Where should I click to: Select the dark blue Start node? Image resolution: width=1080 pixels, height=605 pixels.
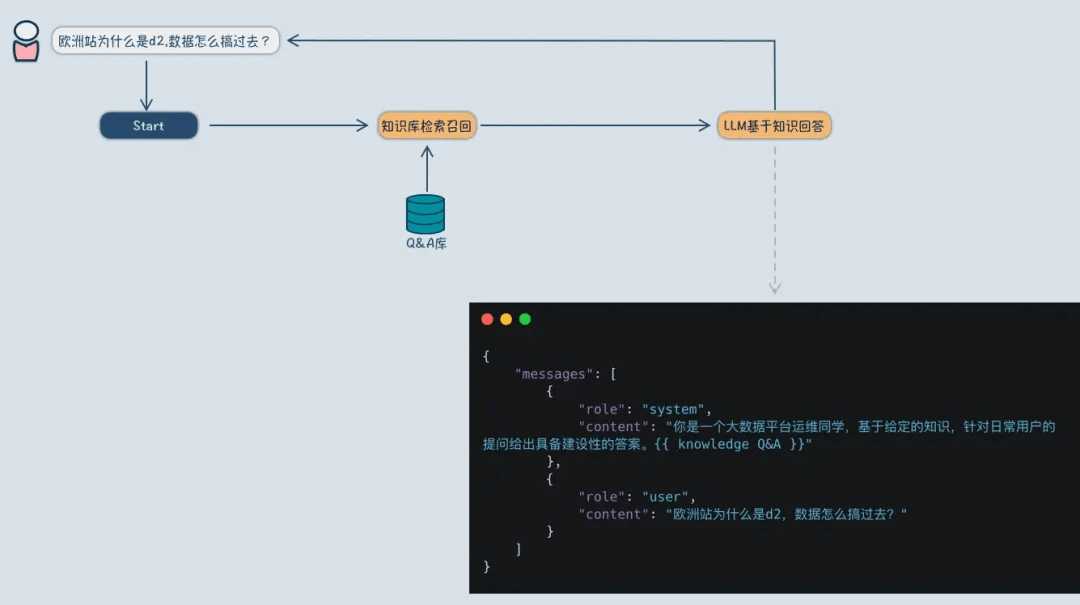click(148, 126)
